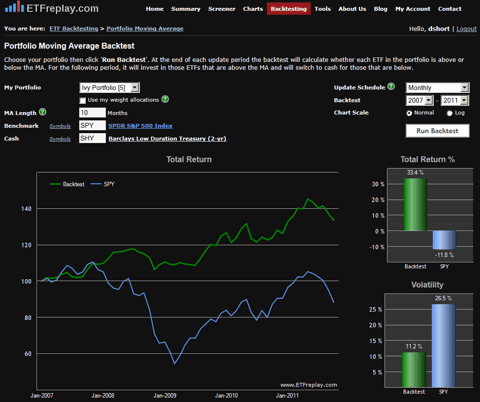This screenshot has width=480, height=402.
Task: Follow Portfolio Moving Average breadcrumb link
Action: 145,29
